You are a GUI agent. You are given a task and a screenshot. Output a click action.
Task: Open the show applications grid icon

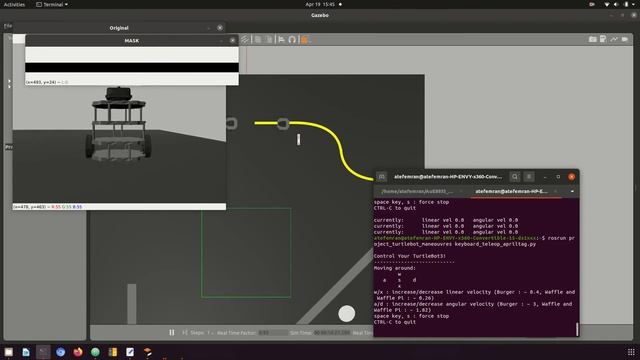[631, 352]
